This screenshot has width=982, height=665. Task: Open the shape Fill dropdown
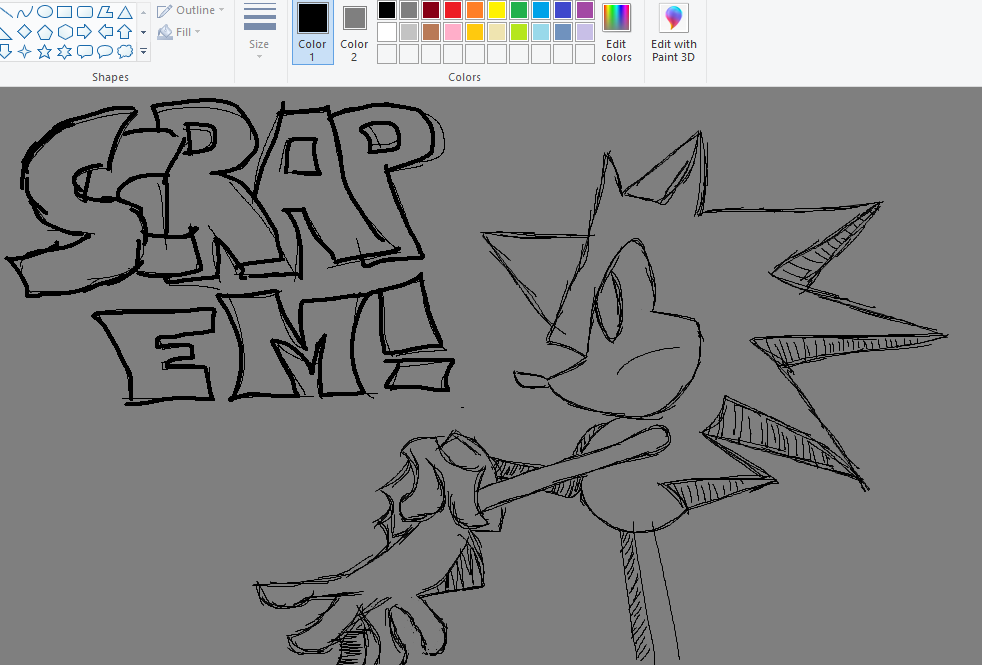179,32
